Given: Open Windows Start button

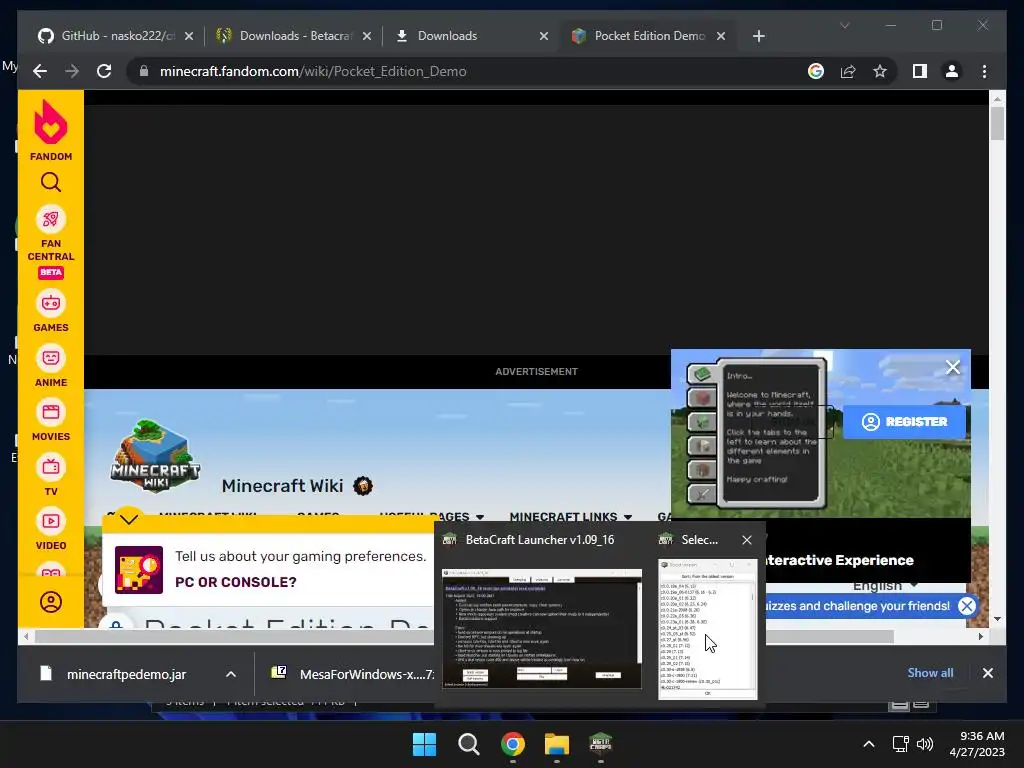Looking at the screenshot, I should [x=424, y=744].
